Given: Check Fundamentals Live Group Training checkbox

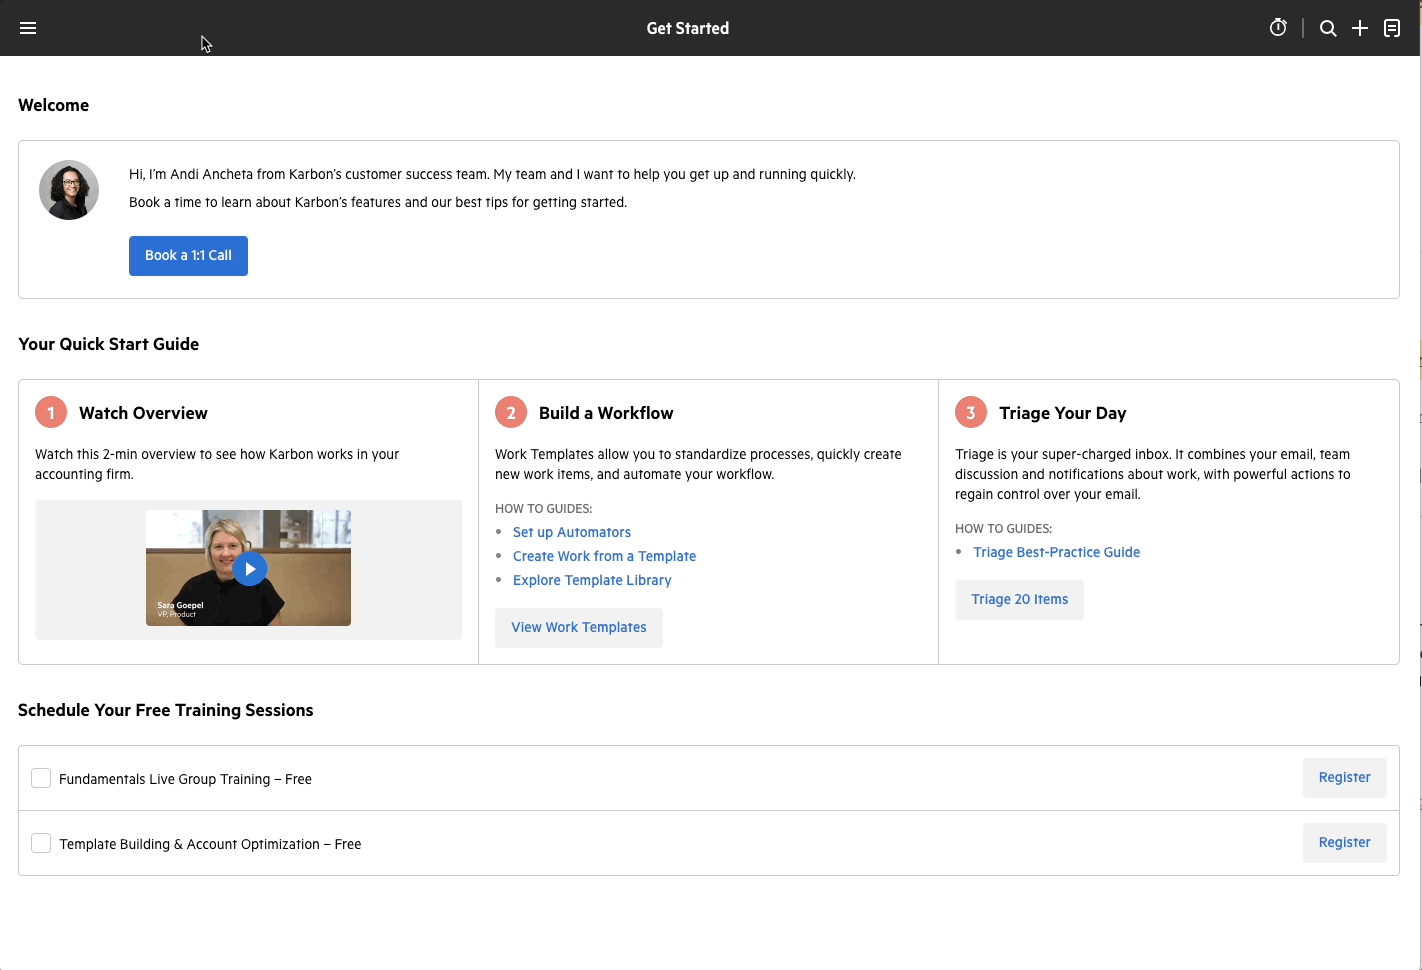Looking at the screenshot, I should pyautogui.click(x=41, y=778).
